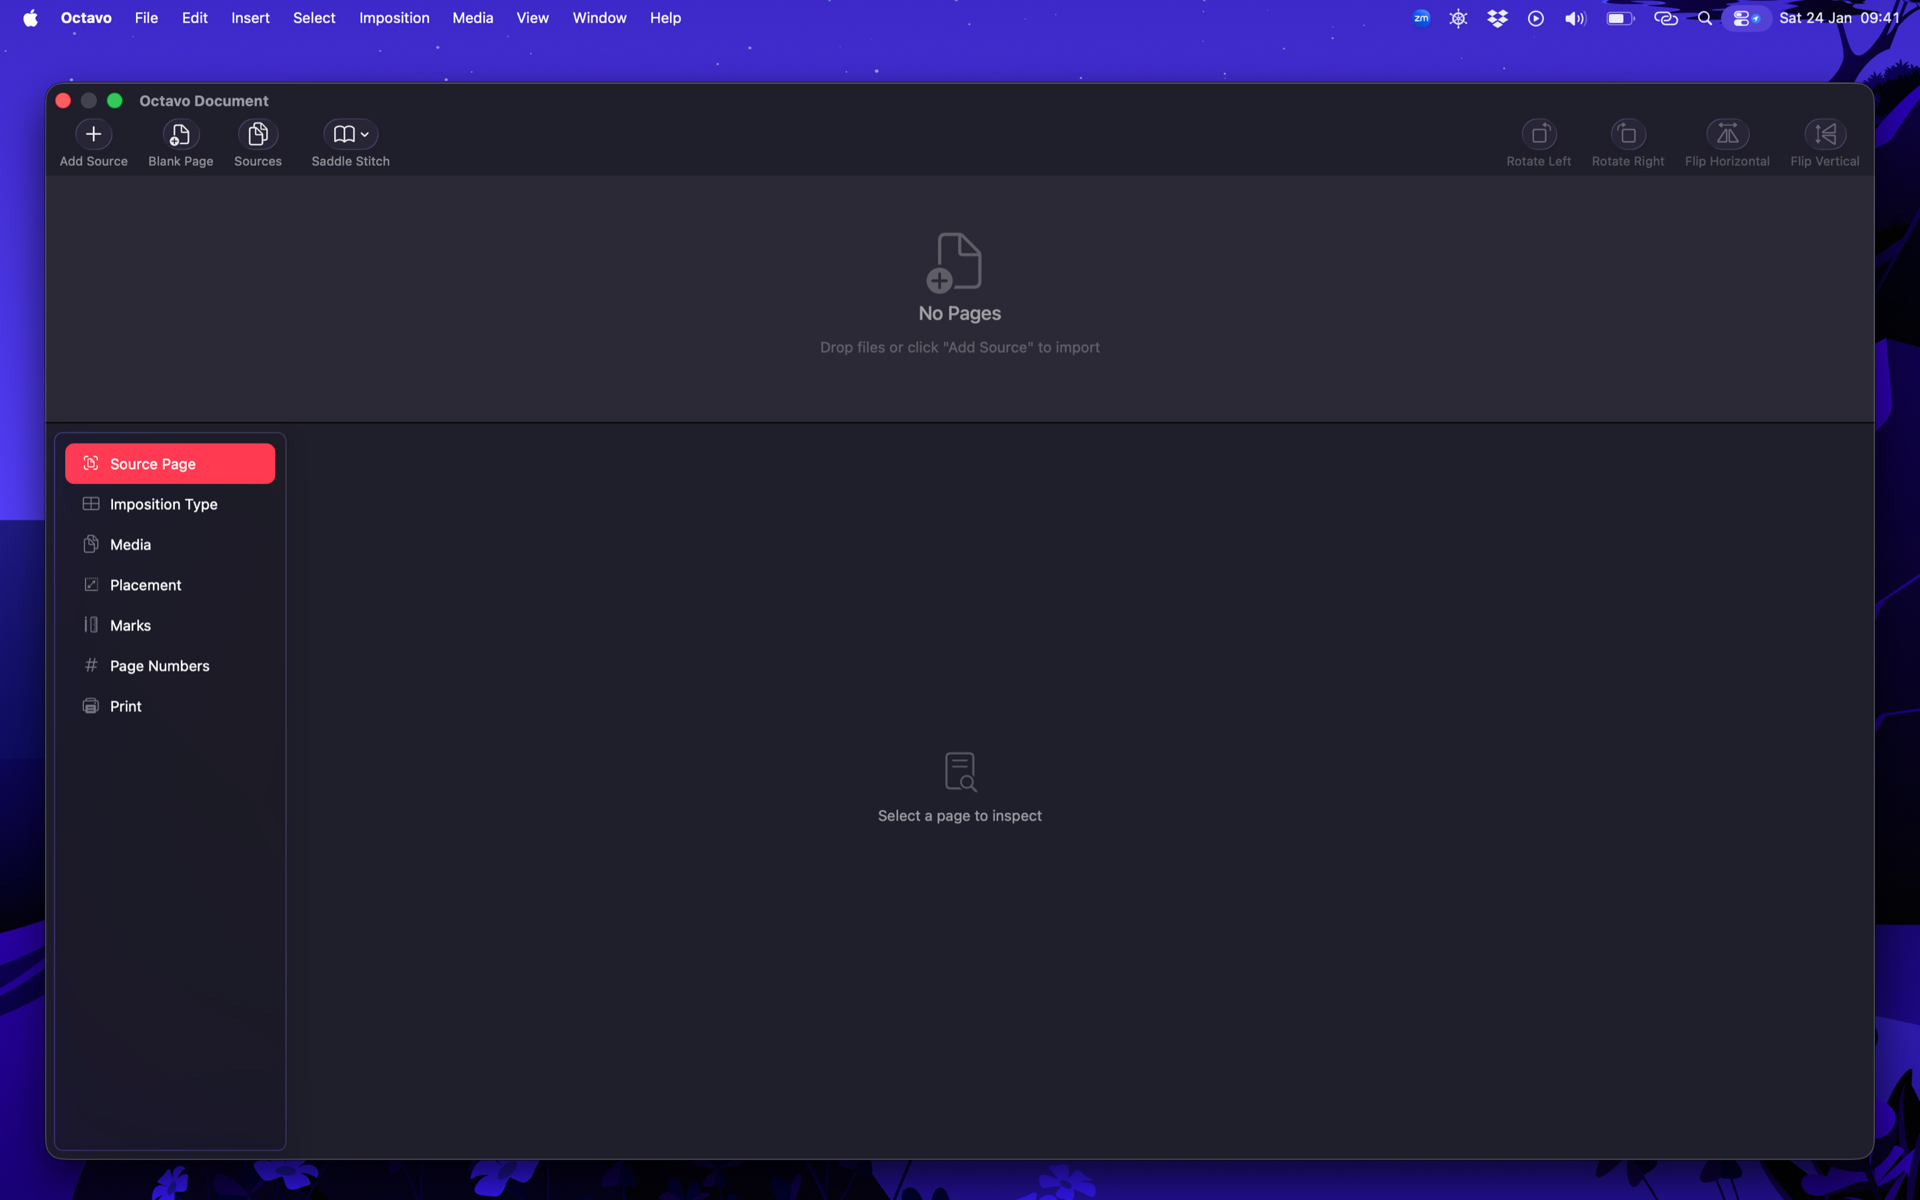Image resolution: width=1920 pixels, height=1200 pixels.
Task: Select Imposition Type in the sidebar
Action: pos(163,504)
